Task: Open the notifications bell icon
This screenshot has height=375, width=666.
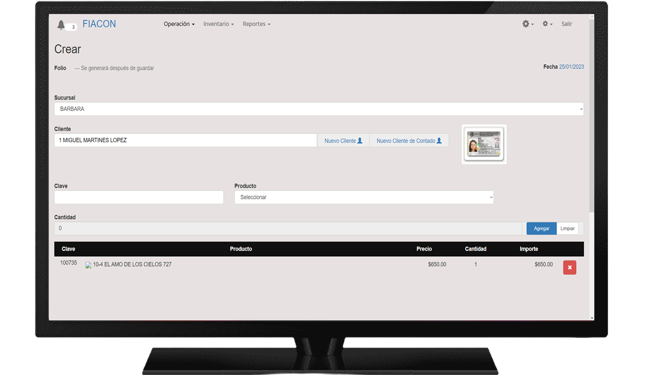Action: pos(61,25)
